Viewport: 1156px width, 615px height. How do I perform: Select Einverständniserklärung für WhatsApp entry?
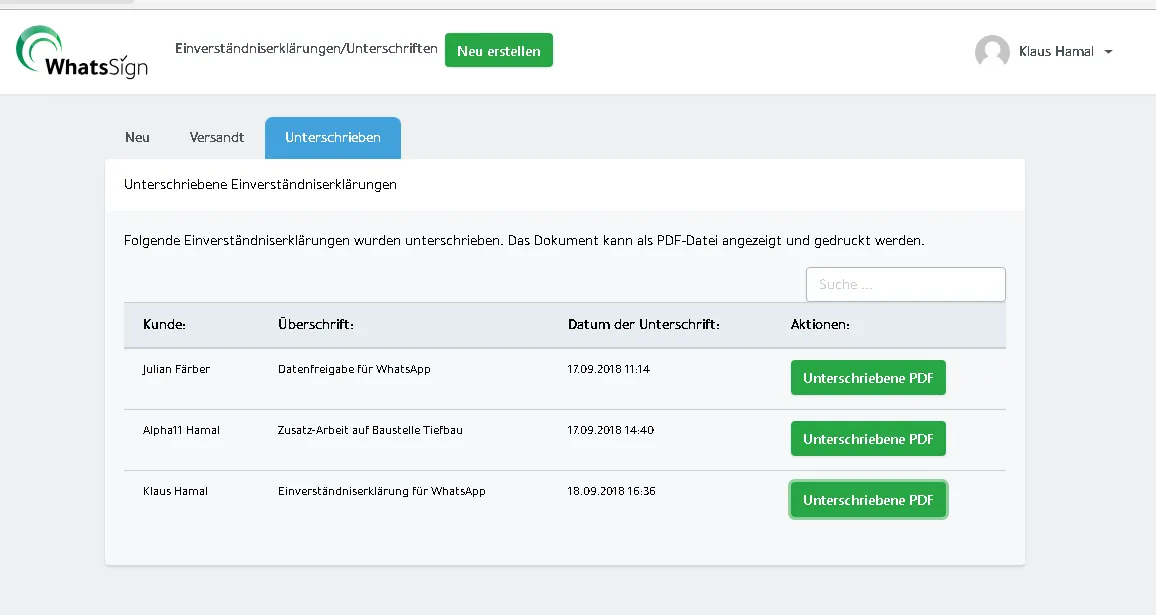[381, 491]
